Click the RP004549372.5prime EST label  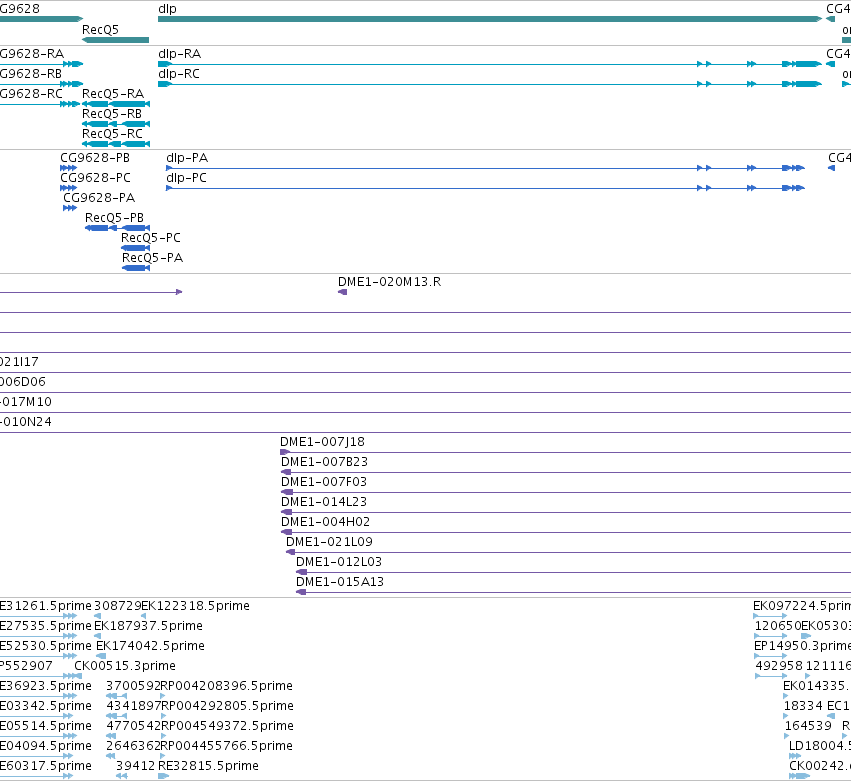coord(227,726)
